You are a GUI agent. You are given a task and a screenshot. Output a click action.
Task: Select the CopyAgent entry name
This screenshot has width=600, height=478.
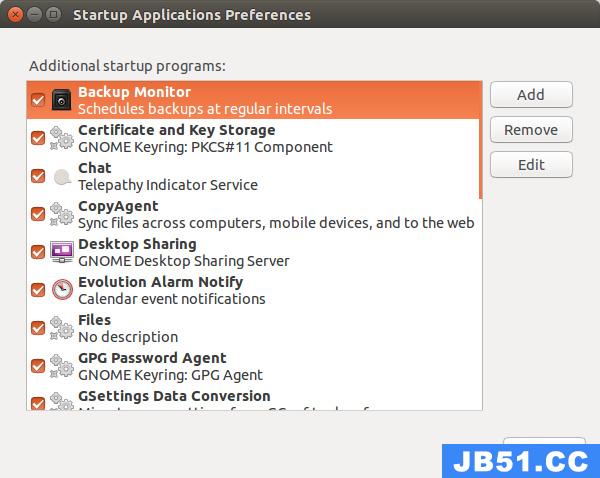(118, 206)
